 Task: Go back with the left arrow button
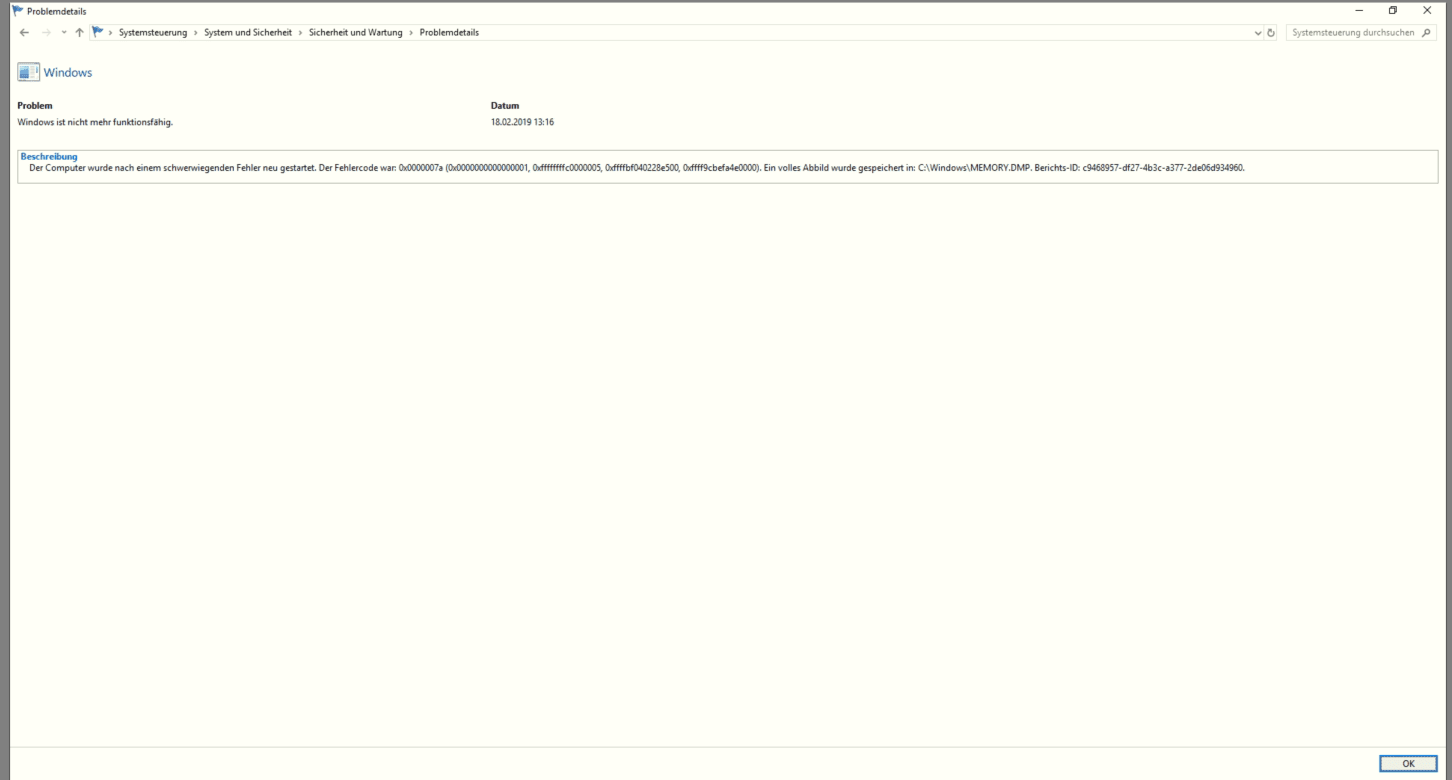pyautogui.click(x=24, y=33)
